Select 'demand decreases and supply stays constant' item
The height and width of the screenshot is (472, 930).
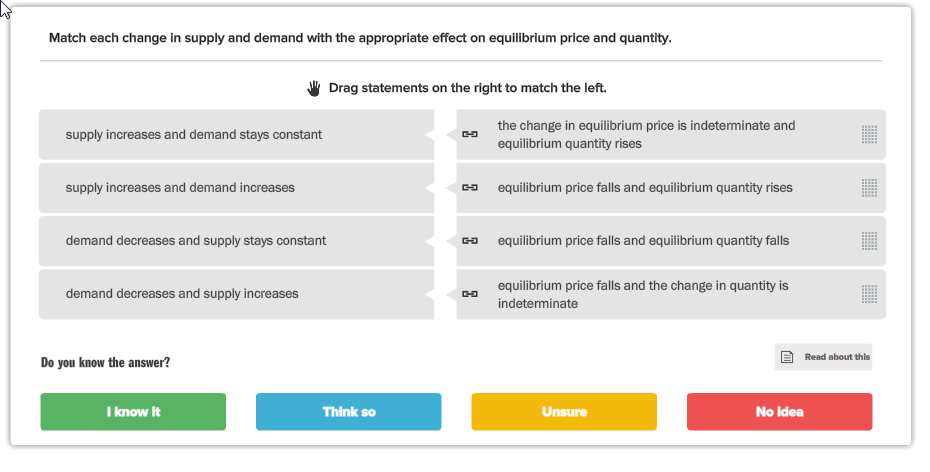237,241
